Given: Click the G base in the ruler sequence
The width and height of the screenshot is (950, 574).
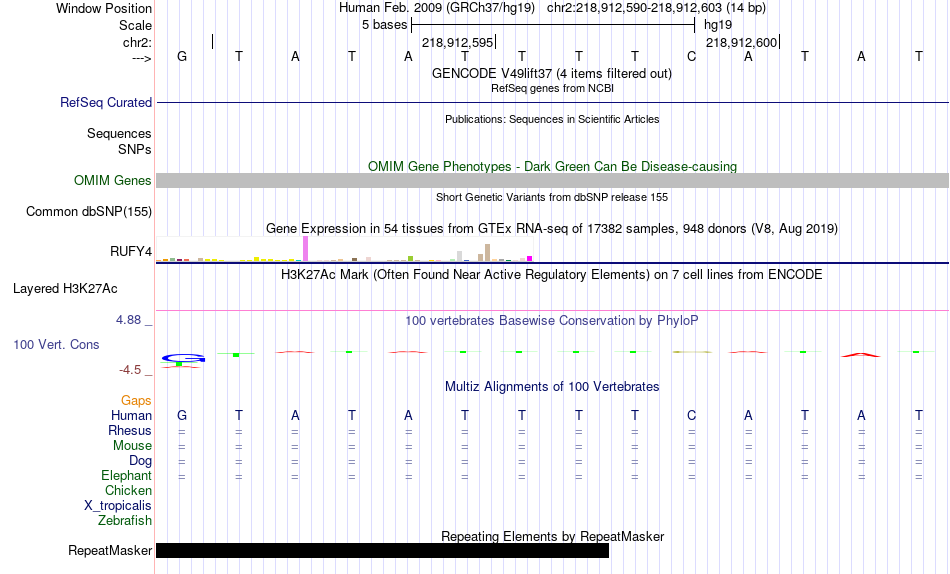Looking at the screenshot, I should coord(182,56).
